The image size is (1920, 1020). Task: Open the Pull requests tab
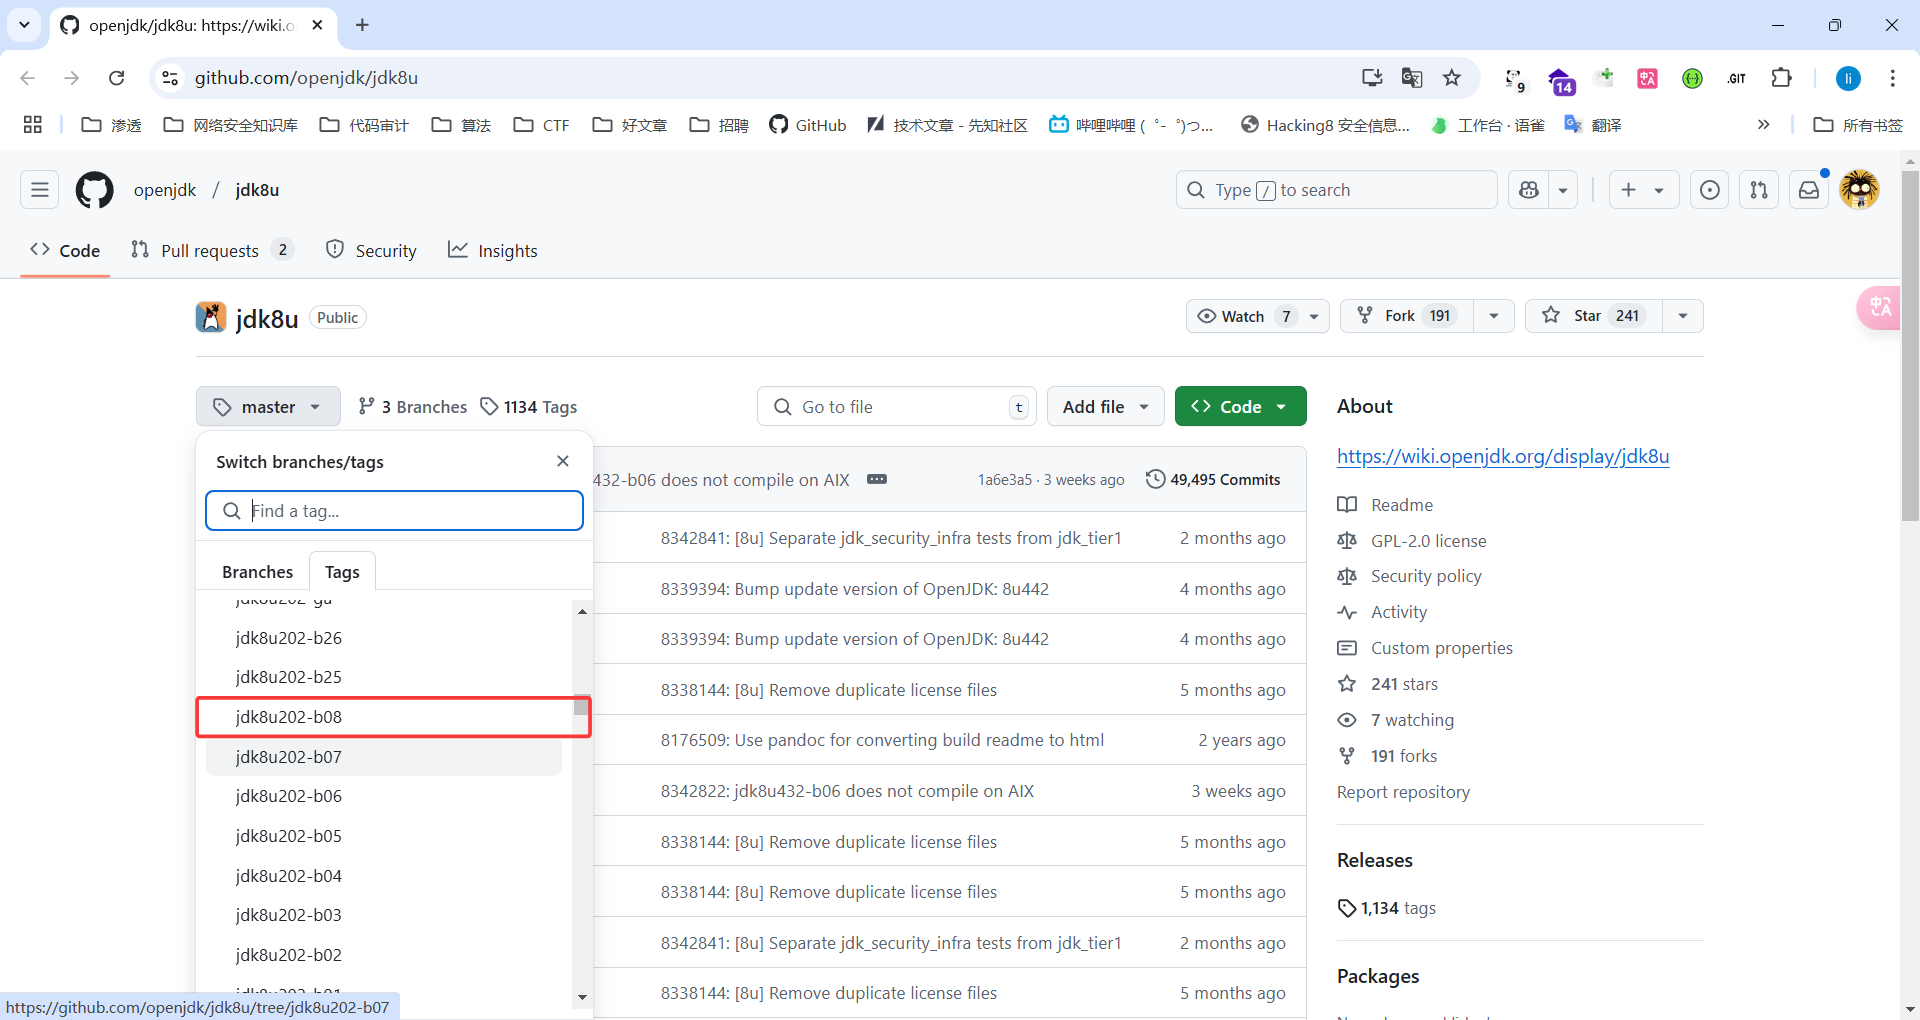pyautogui.click(x=212, y=251)
